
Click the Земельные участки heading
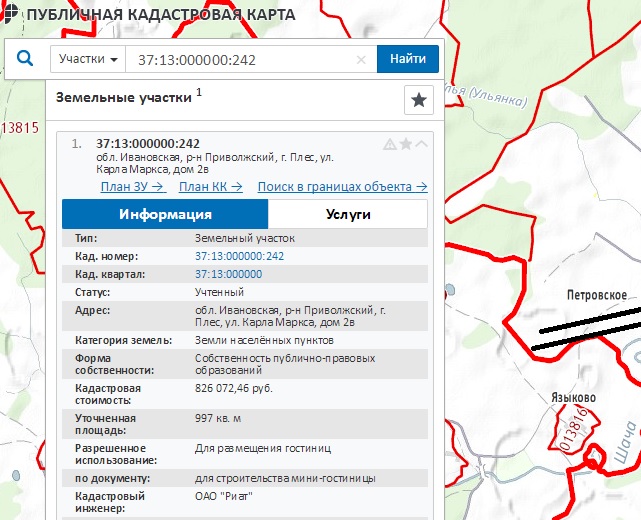[123, 97]
